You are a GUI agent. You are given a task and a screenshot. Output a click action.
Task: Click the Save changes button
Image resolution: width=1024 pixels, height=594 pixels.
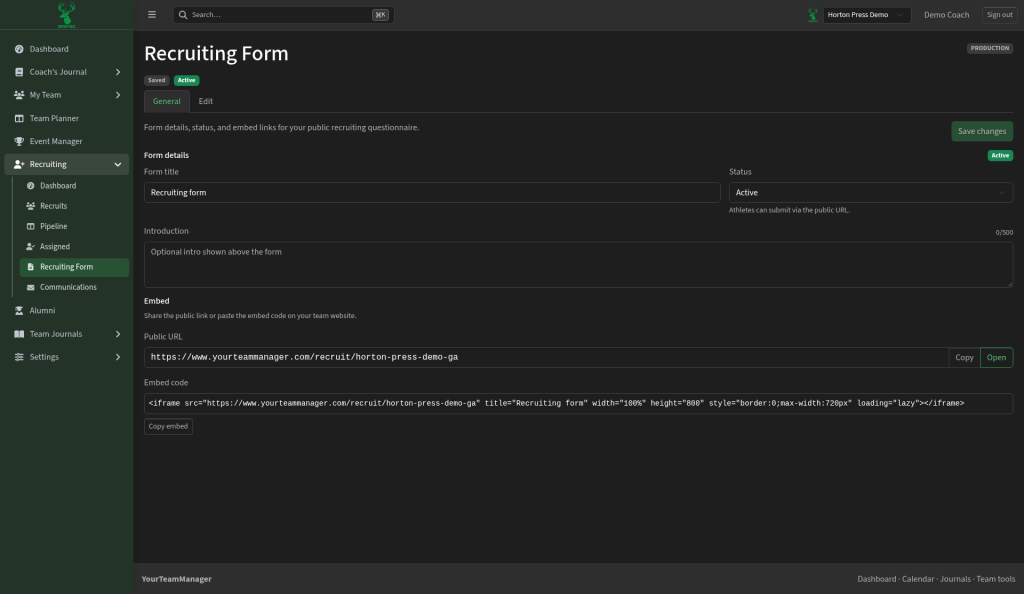[982, 131]
